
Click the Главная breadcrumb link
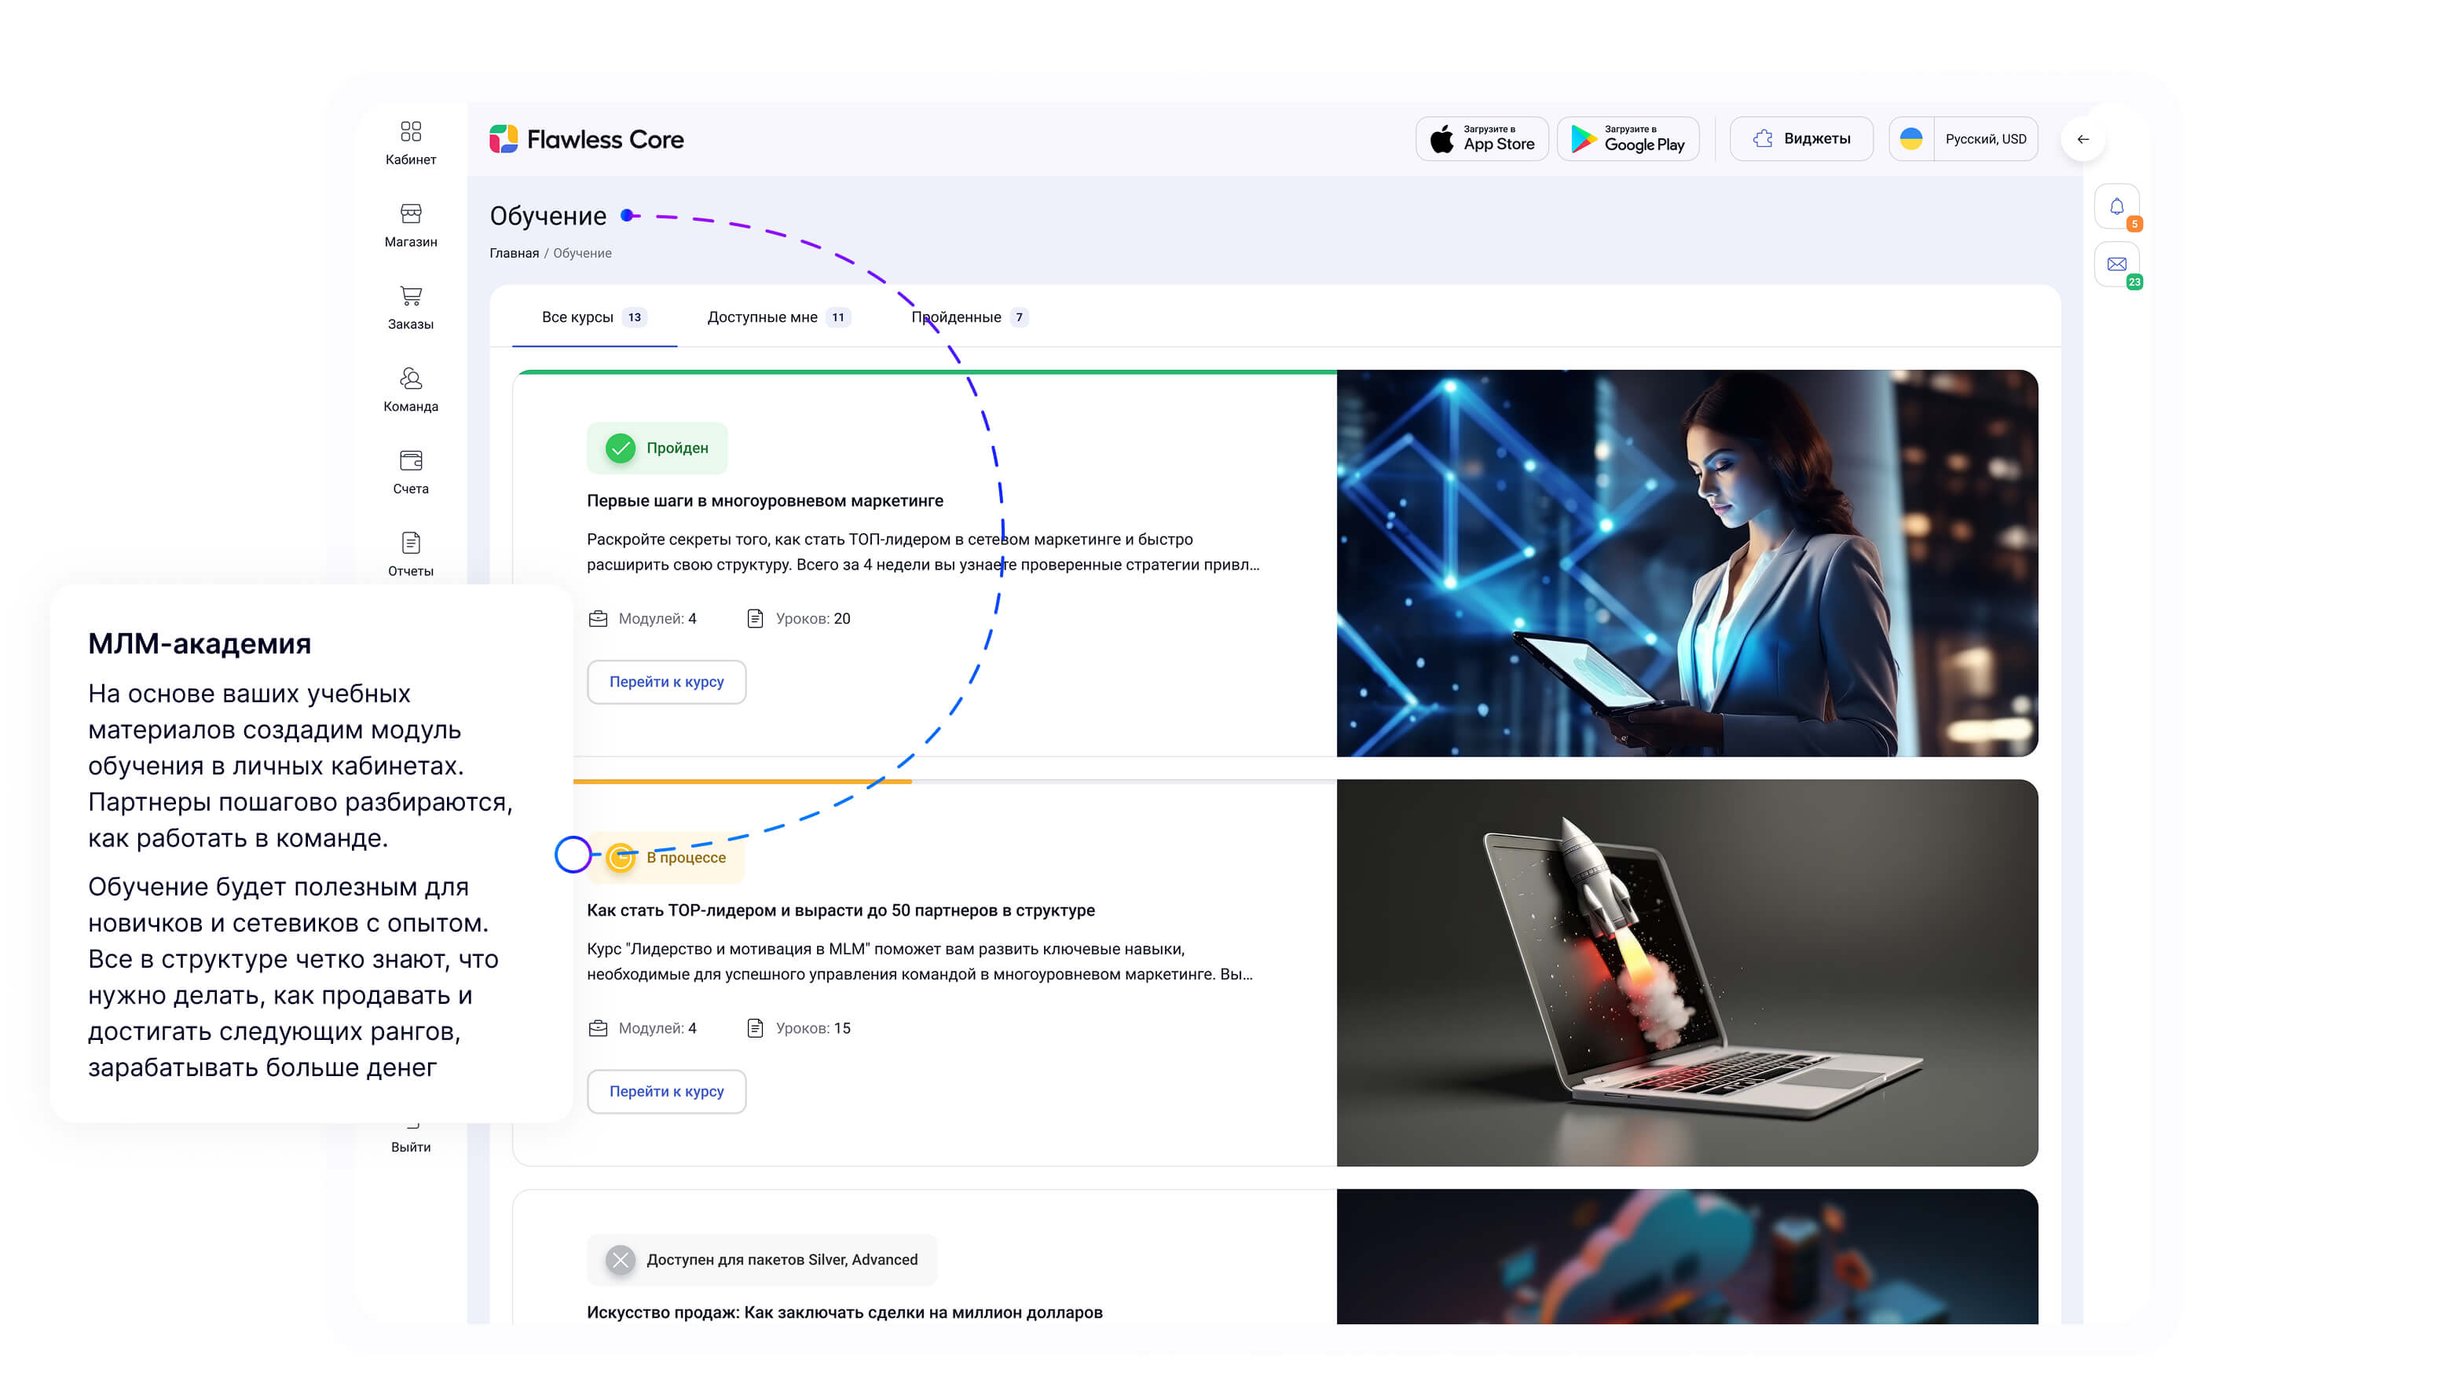[514, 253]
